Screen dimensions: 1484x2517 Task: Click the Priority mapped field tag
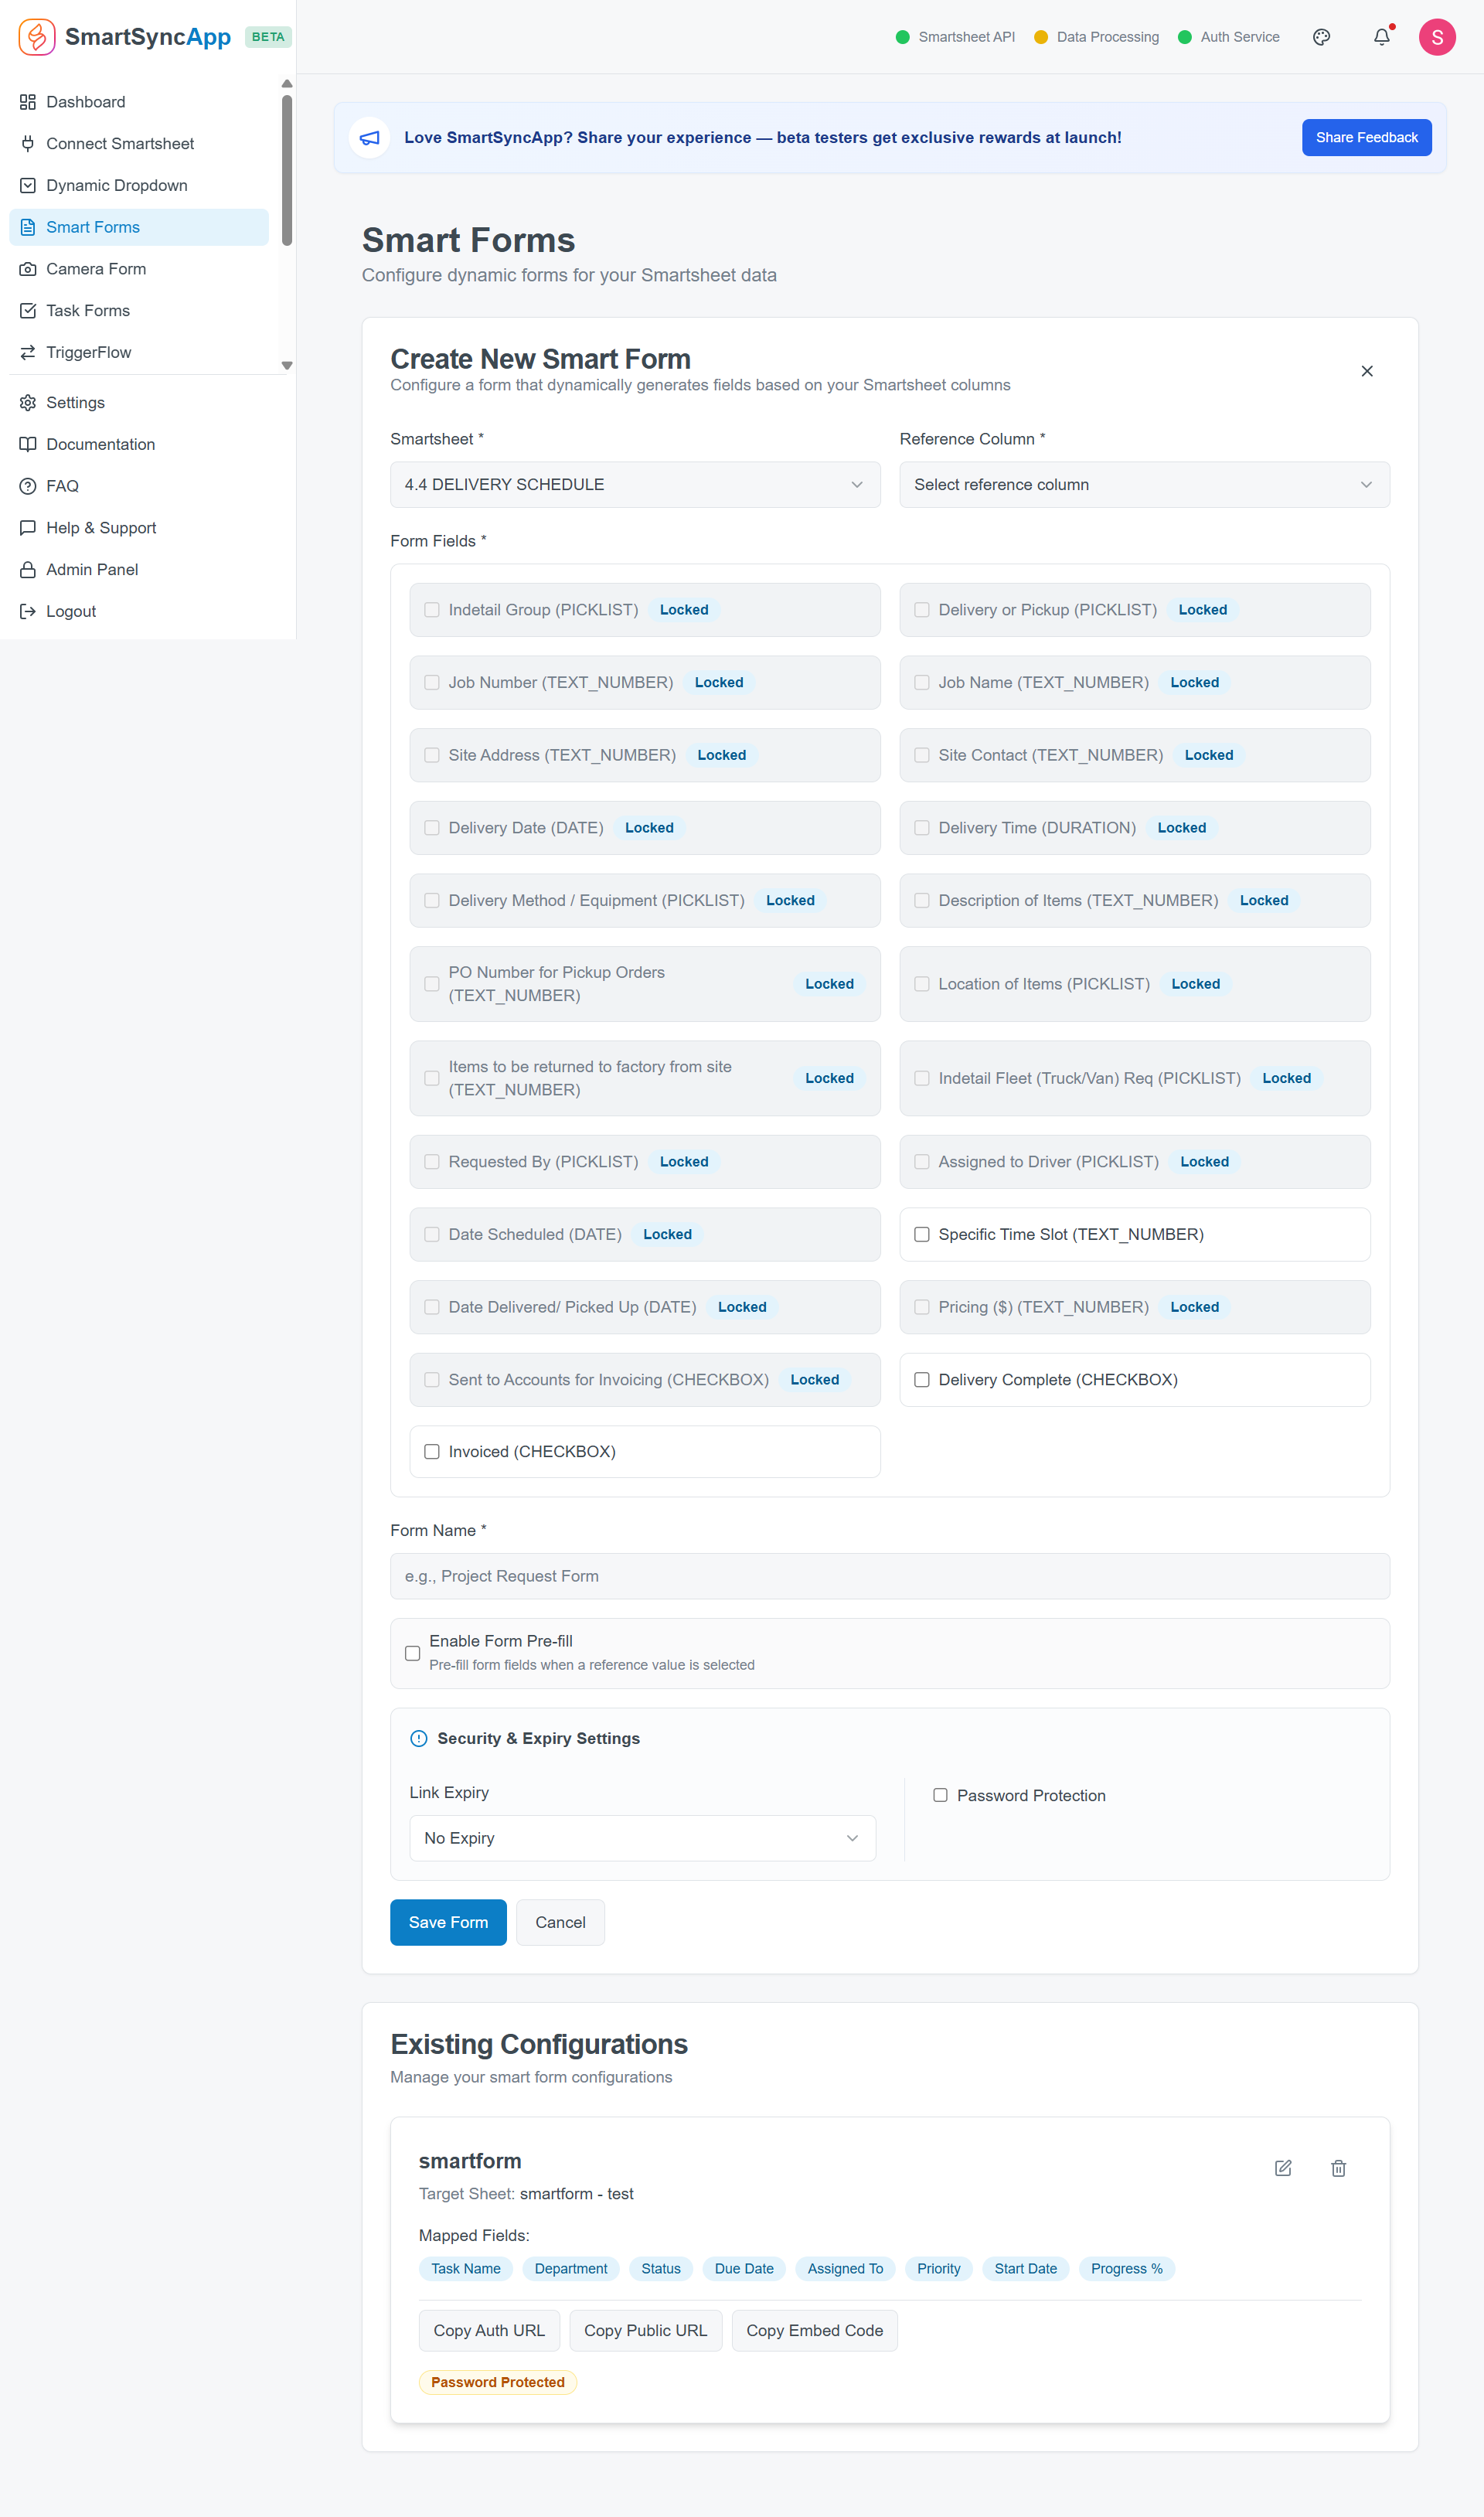coord(938,2269)
